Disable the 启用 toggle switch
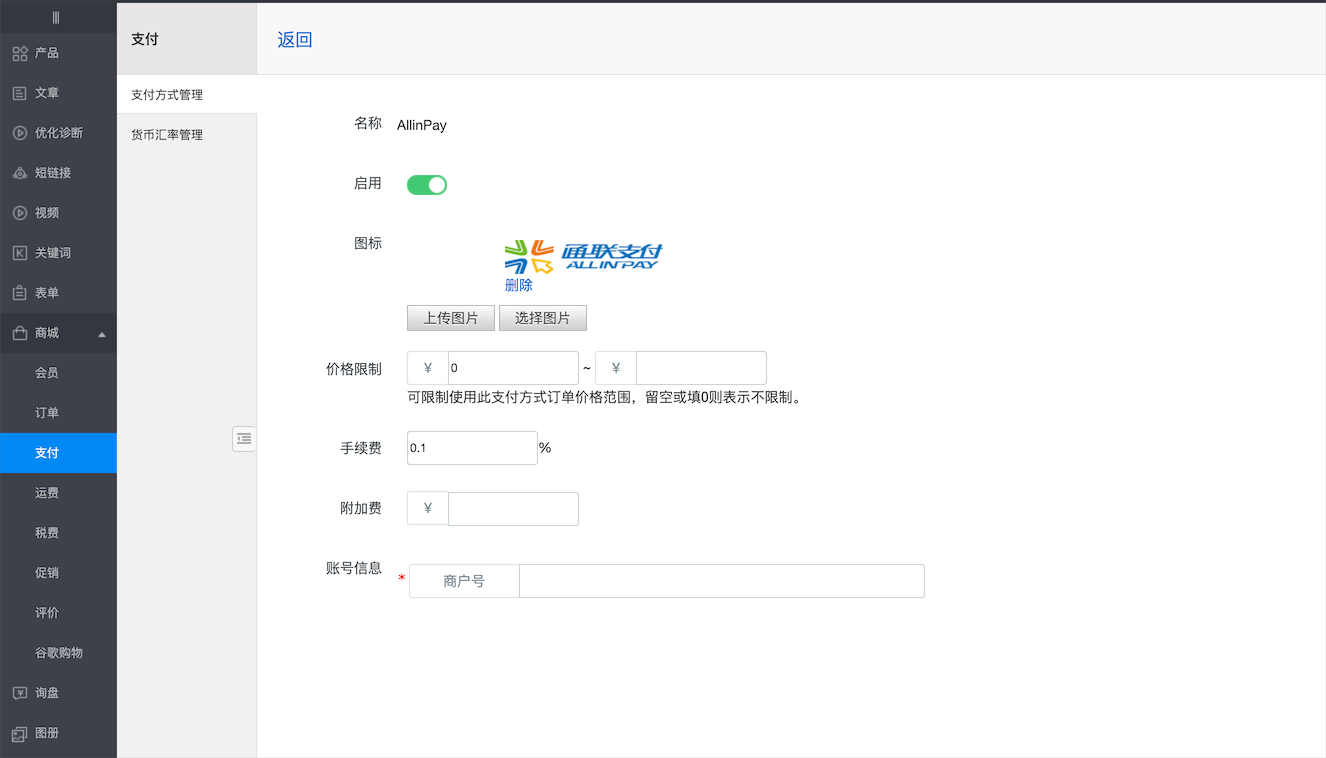1326x758 pixels. point(427,185)
